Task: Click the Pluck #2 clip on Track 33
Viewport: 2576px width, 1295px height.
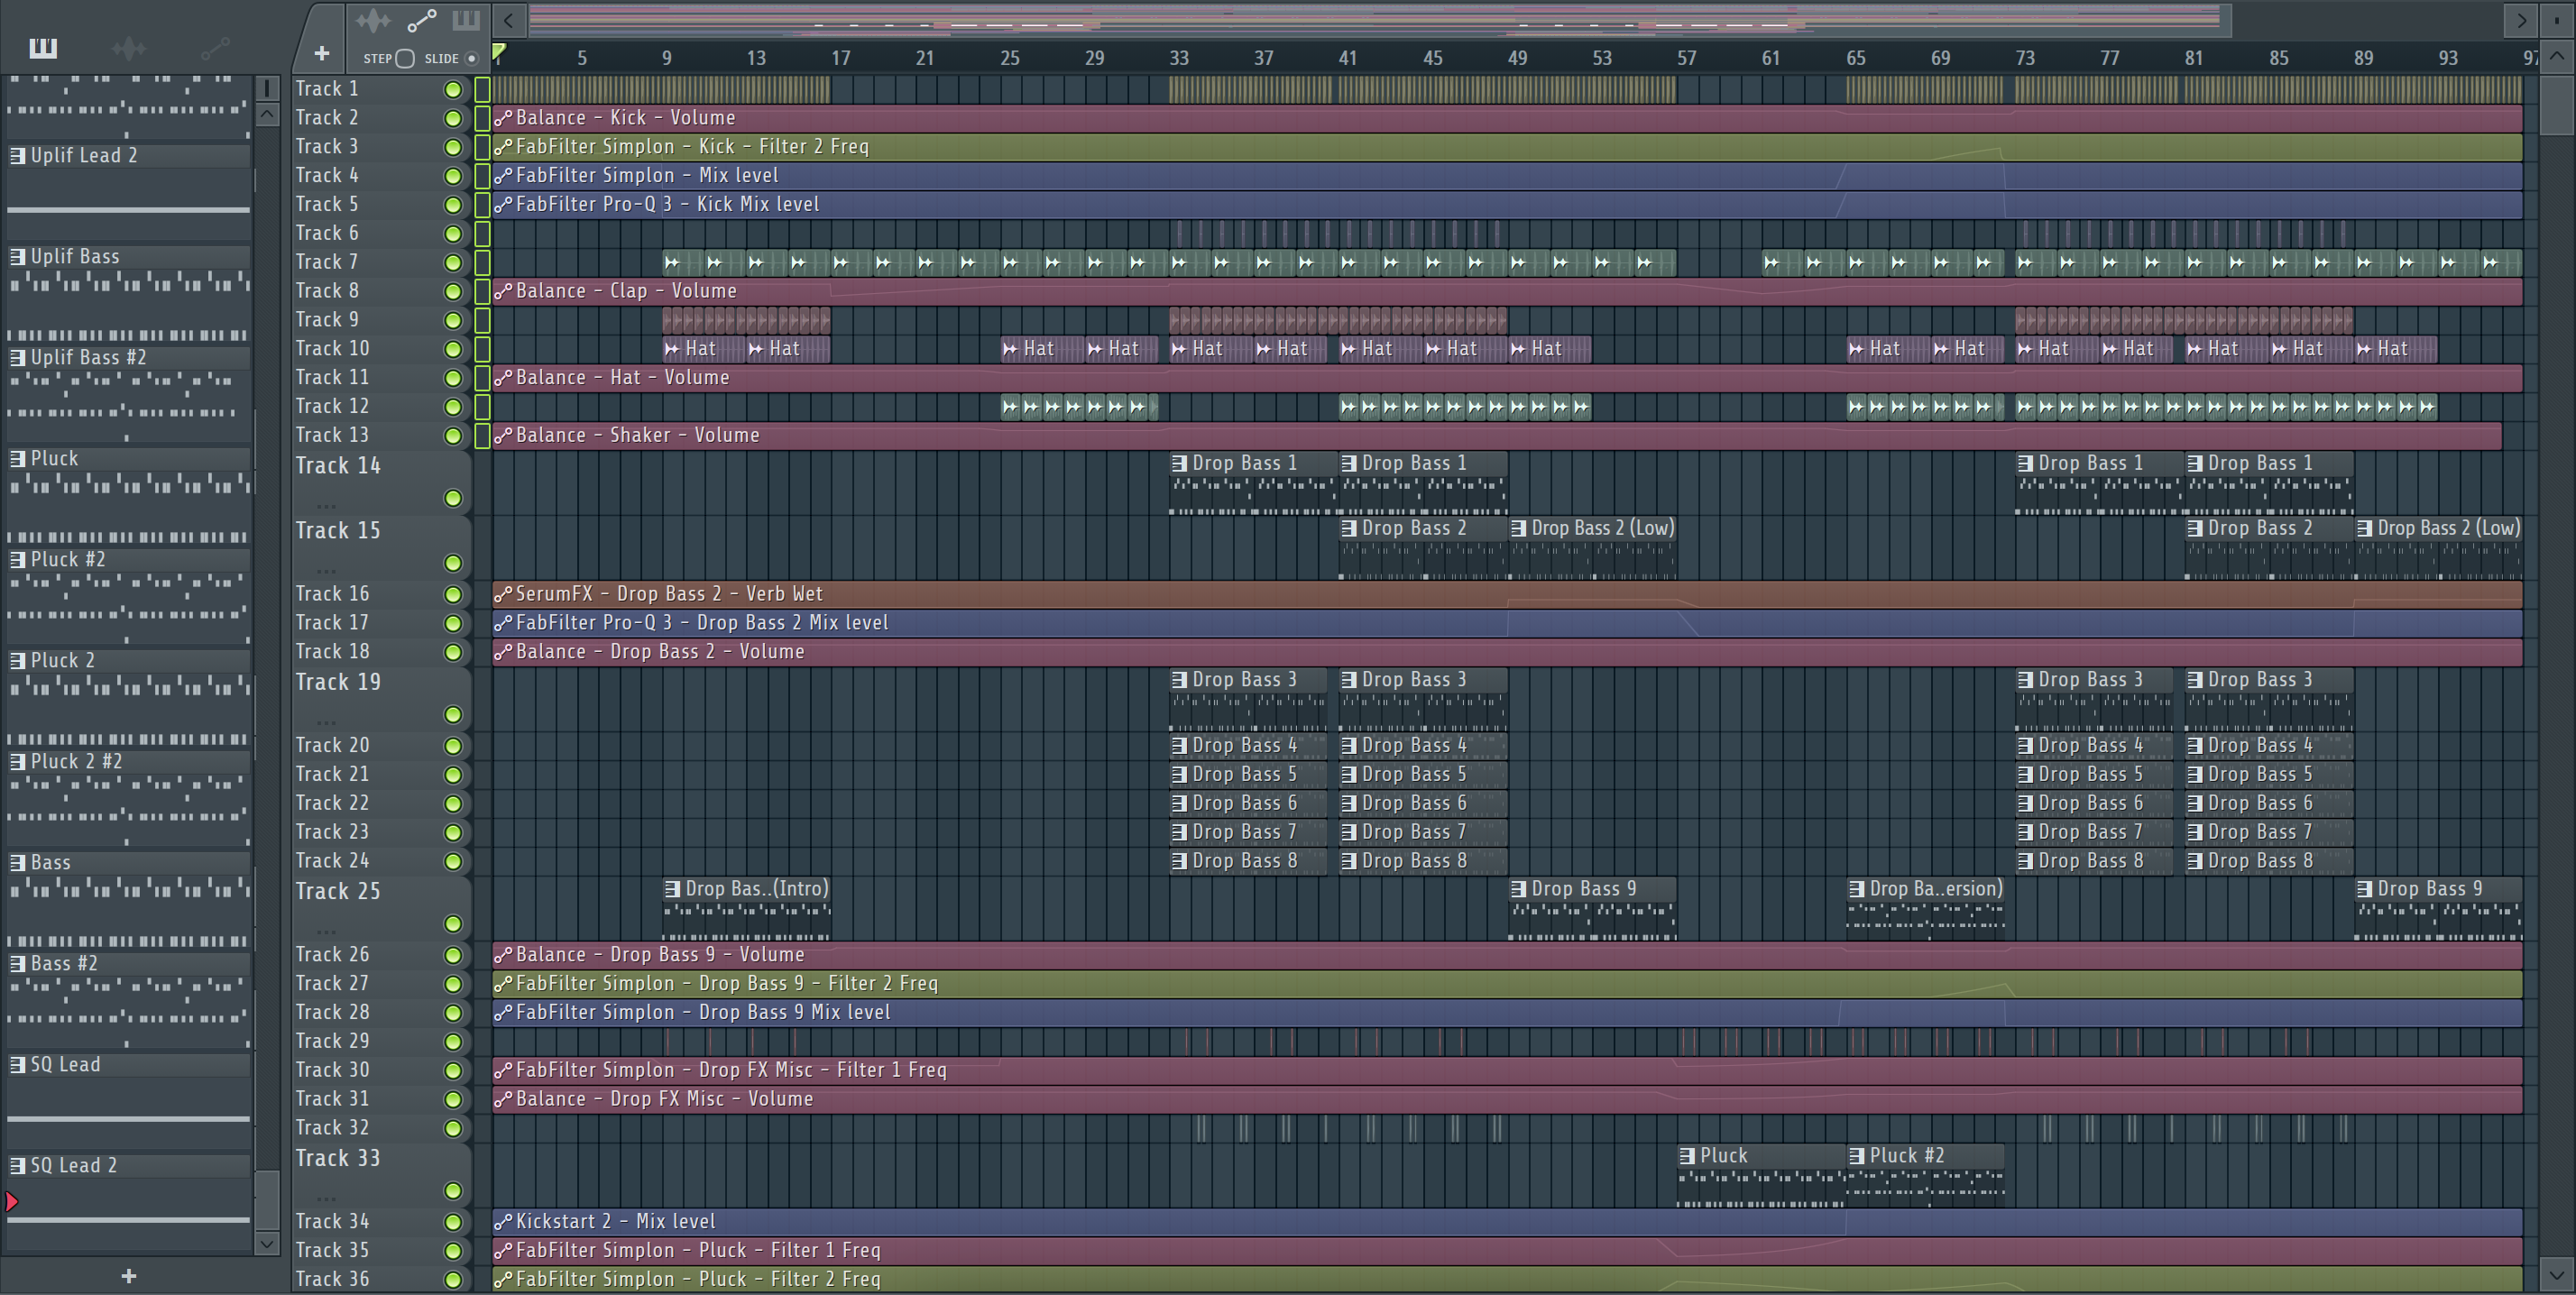Action: (1906, 1155)
